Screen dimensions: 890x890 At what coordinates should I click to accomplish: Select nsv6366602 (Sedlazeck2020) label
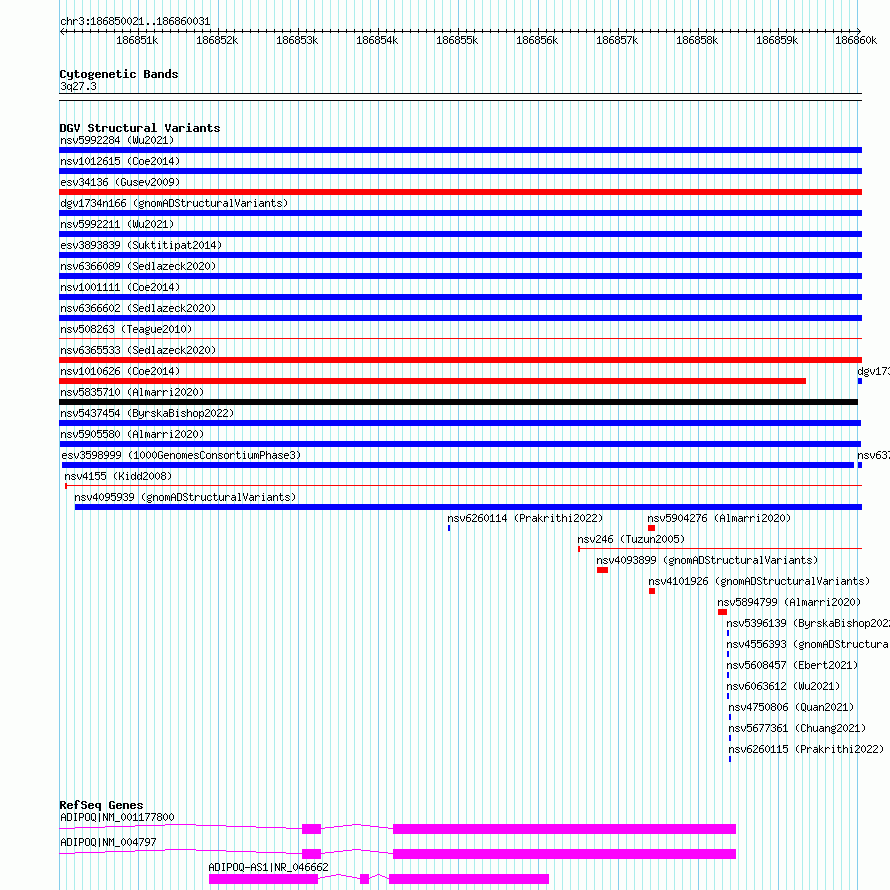click(x=138, y=308)
